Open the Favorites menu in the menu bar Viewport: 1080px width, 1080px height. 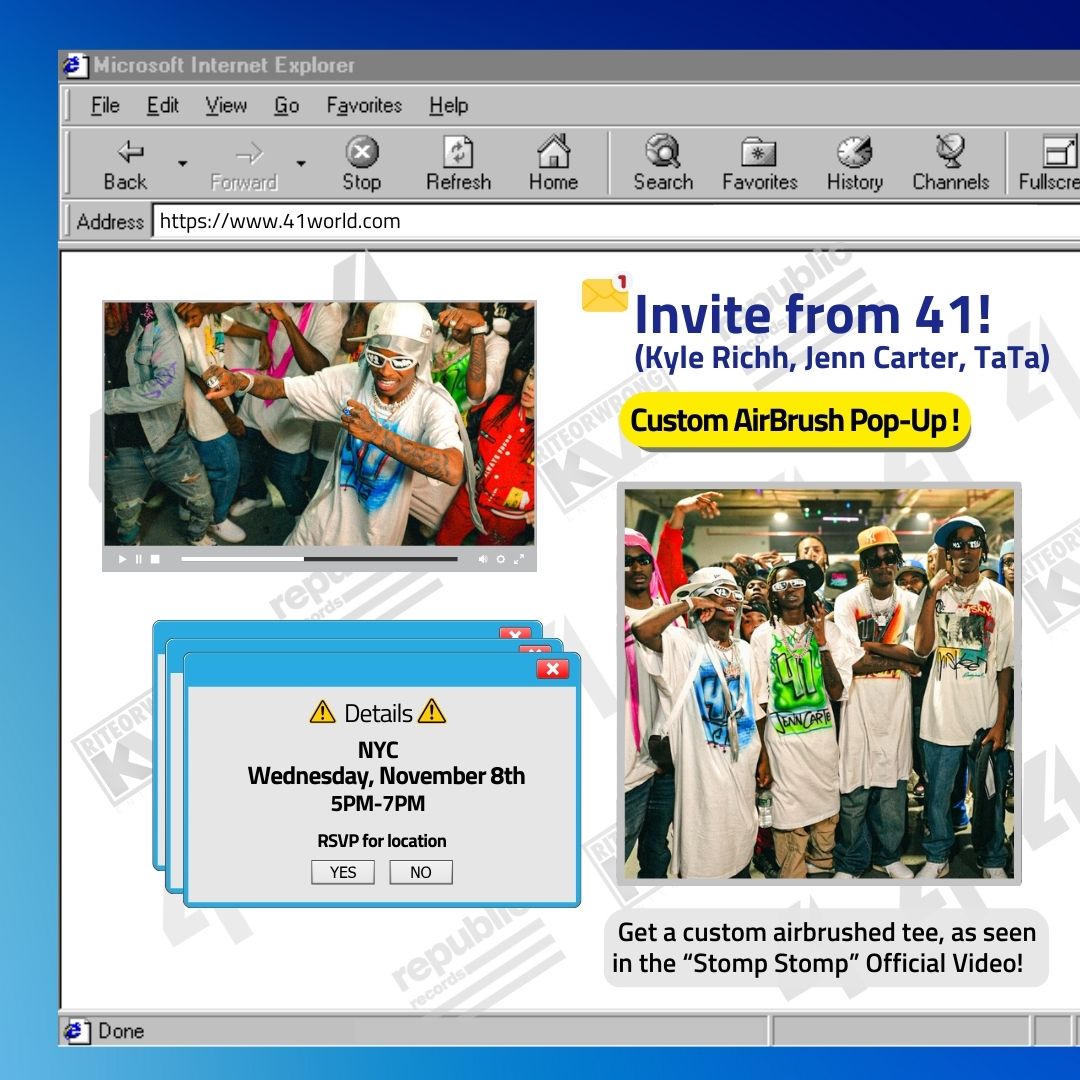click(364, 105)
